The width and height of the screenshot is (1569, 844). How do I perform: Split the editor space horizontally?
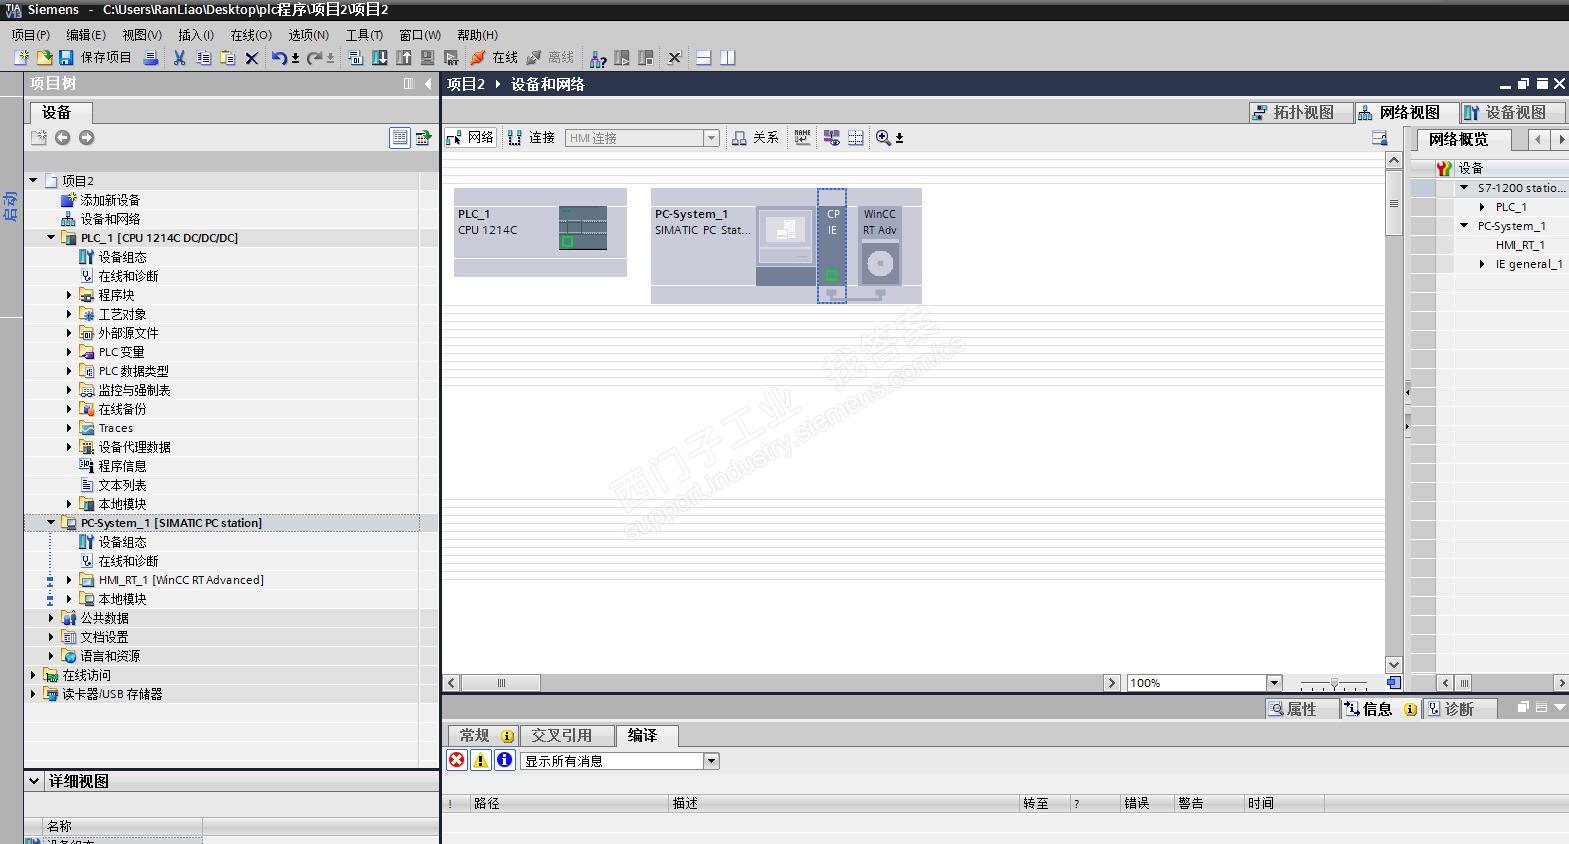point(703,58)
